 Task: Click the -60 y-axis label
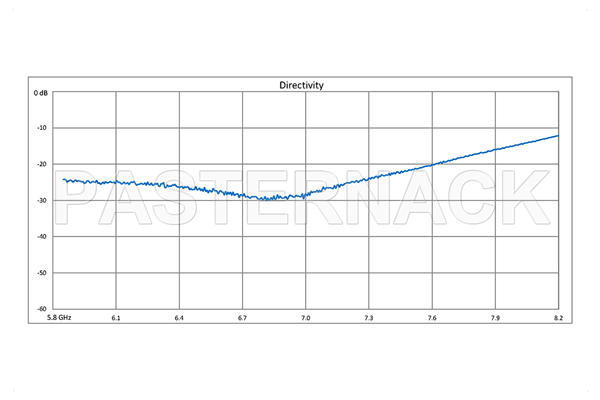coord(43,308)
